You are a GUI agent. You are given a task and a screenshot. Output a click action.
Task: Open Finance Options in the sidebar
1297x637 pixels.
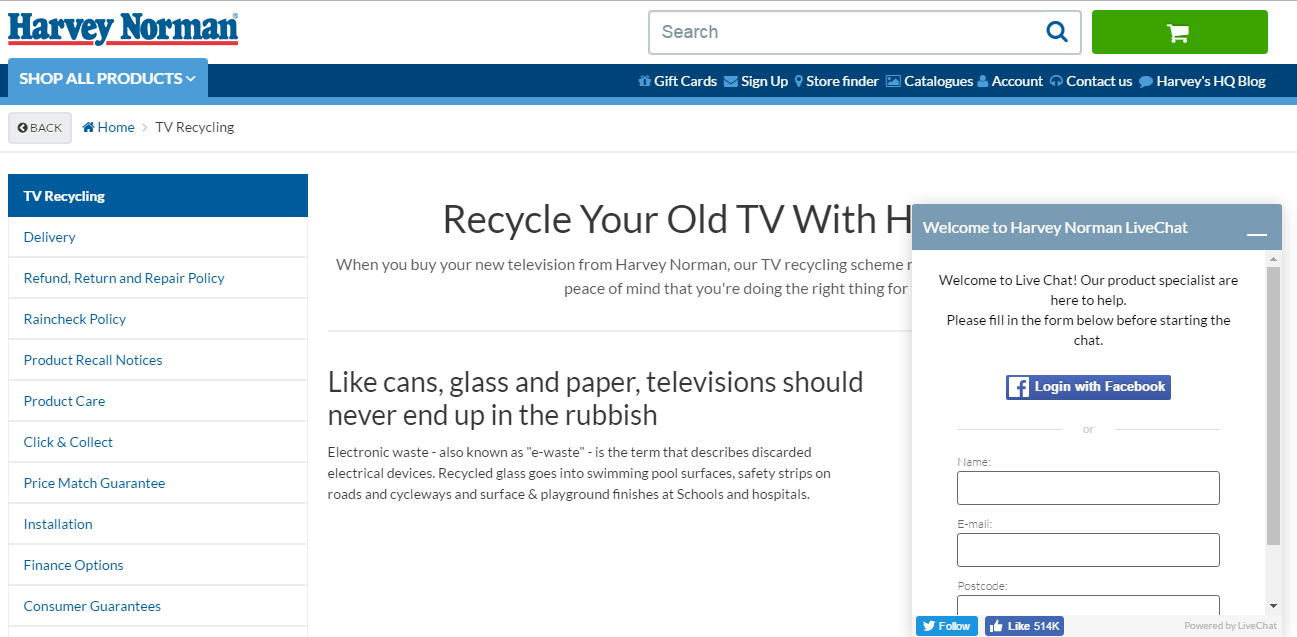158,565
